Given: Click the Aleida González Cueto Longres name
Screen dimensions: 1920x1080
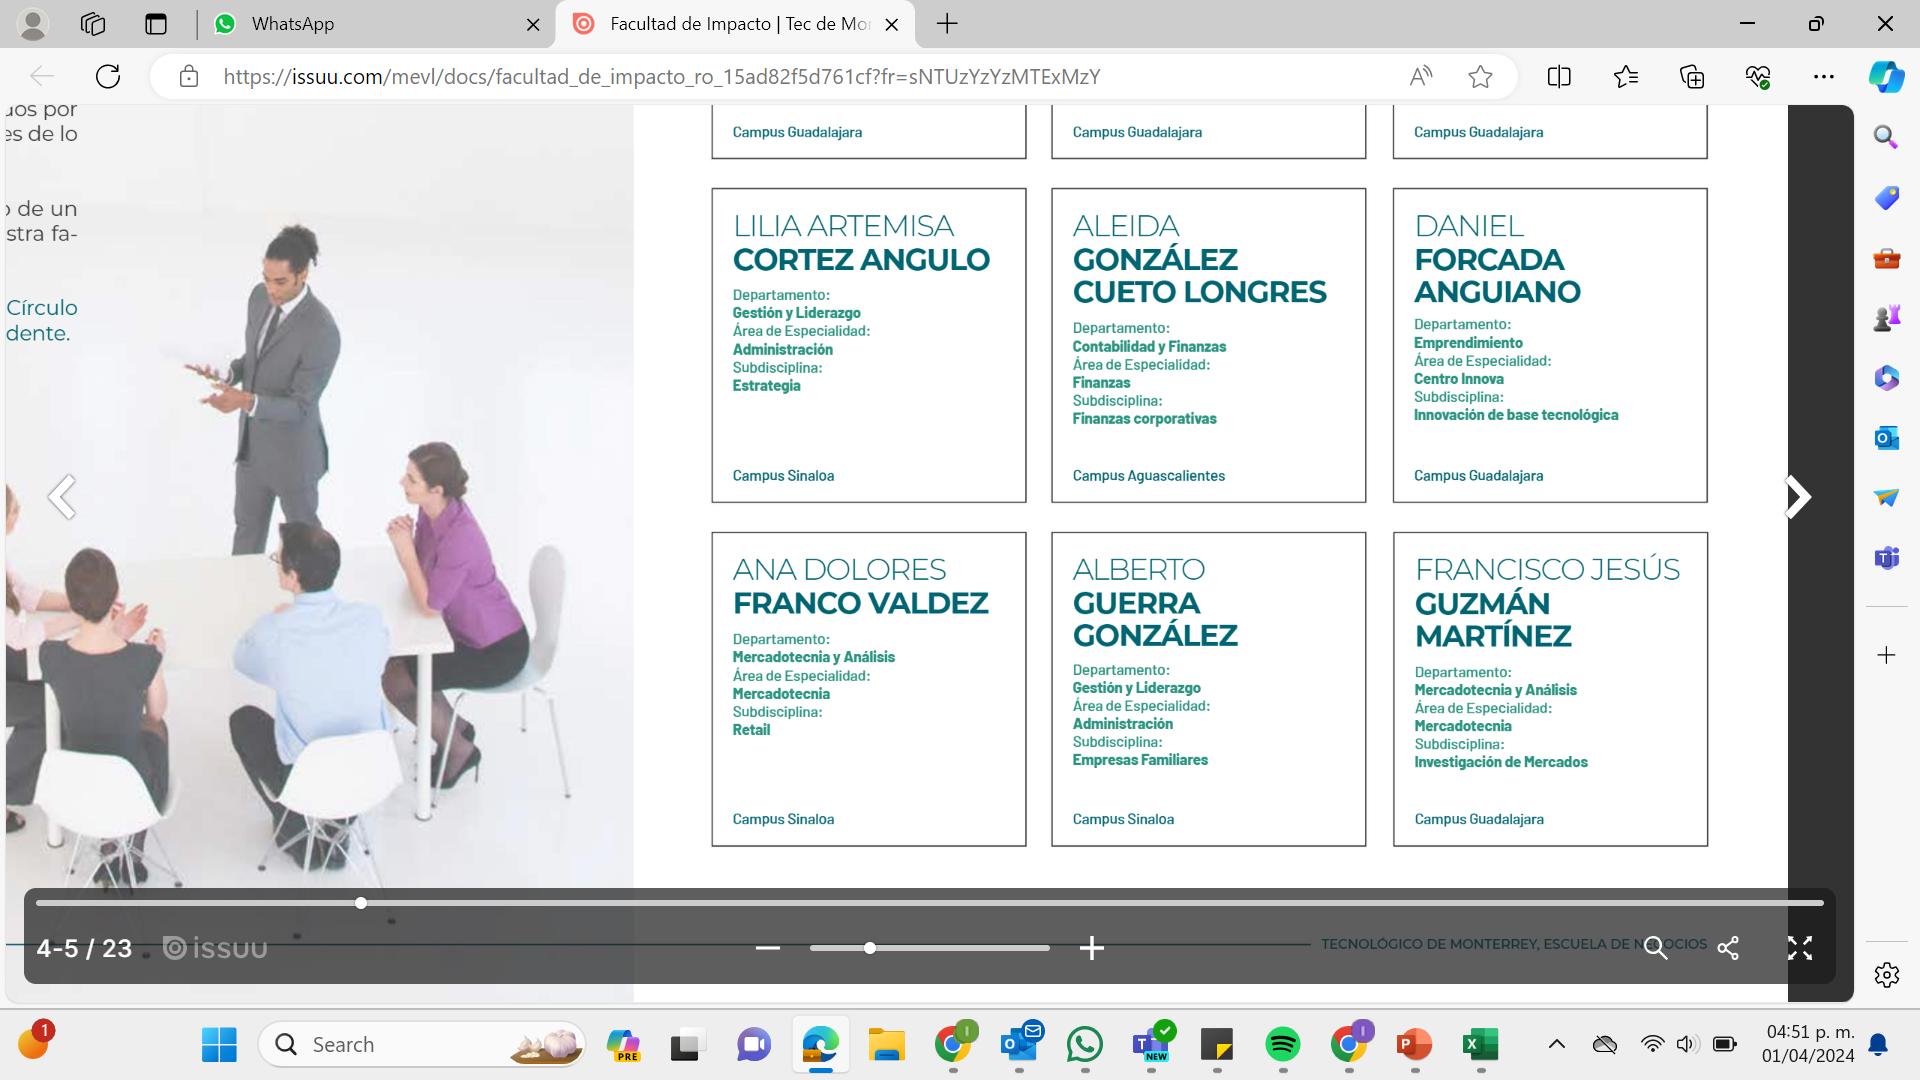Looking at the screenshot, I should 1199,259.
